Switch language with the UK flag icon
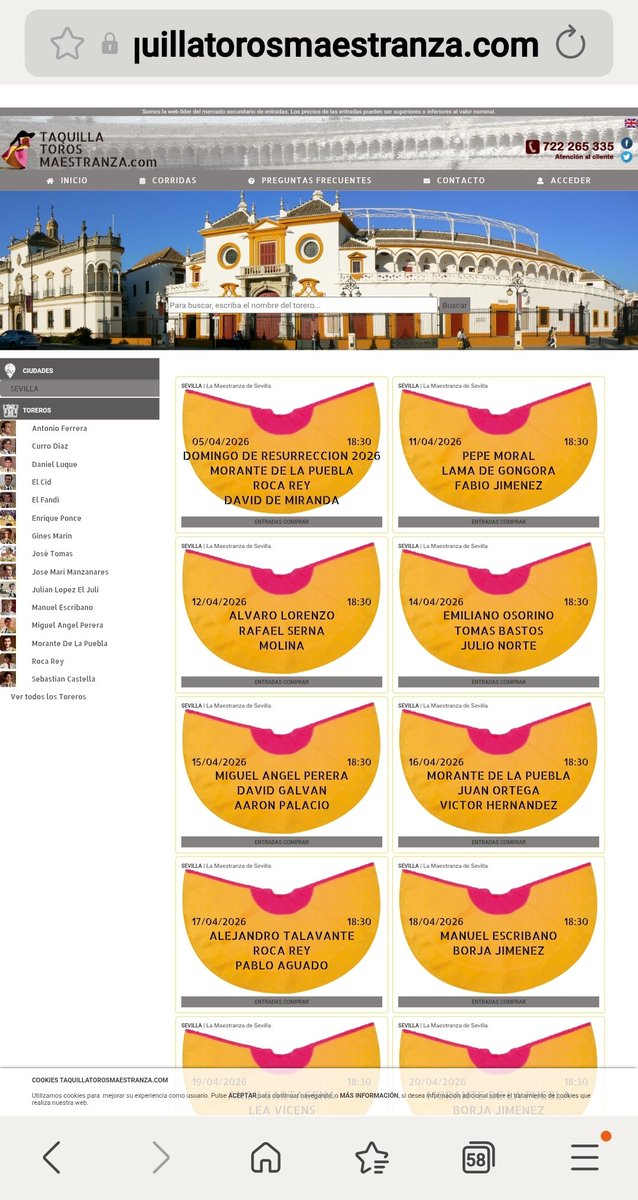The image size is (638, 1200). click(x=630, y=123)
